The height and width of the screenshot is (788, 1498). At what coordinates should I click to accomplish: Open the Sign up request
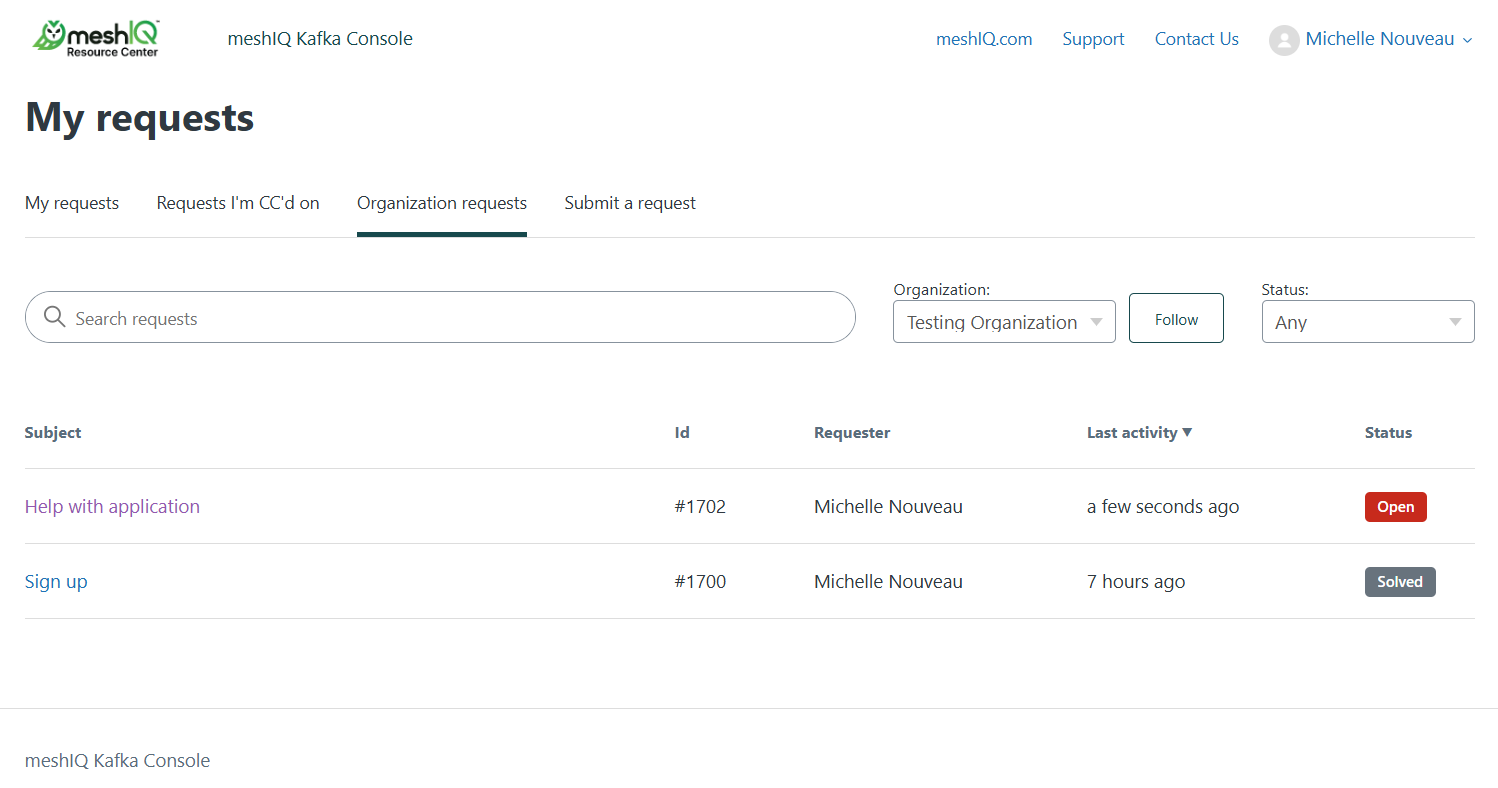[56, 581]
